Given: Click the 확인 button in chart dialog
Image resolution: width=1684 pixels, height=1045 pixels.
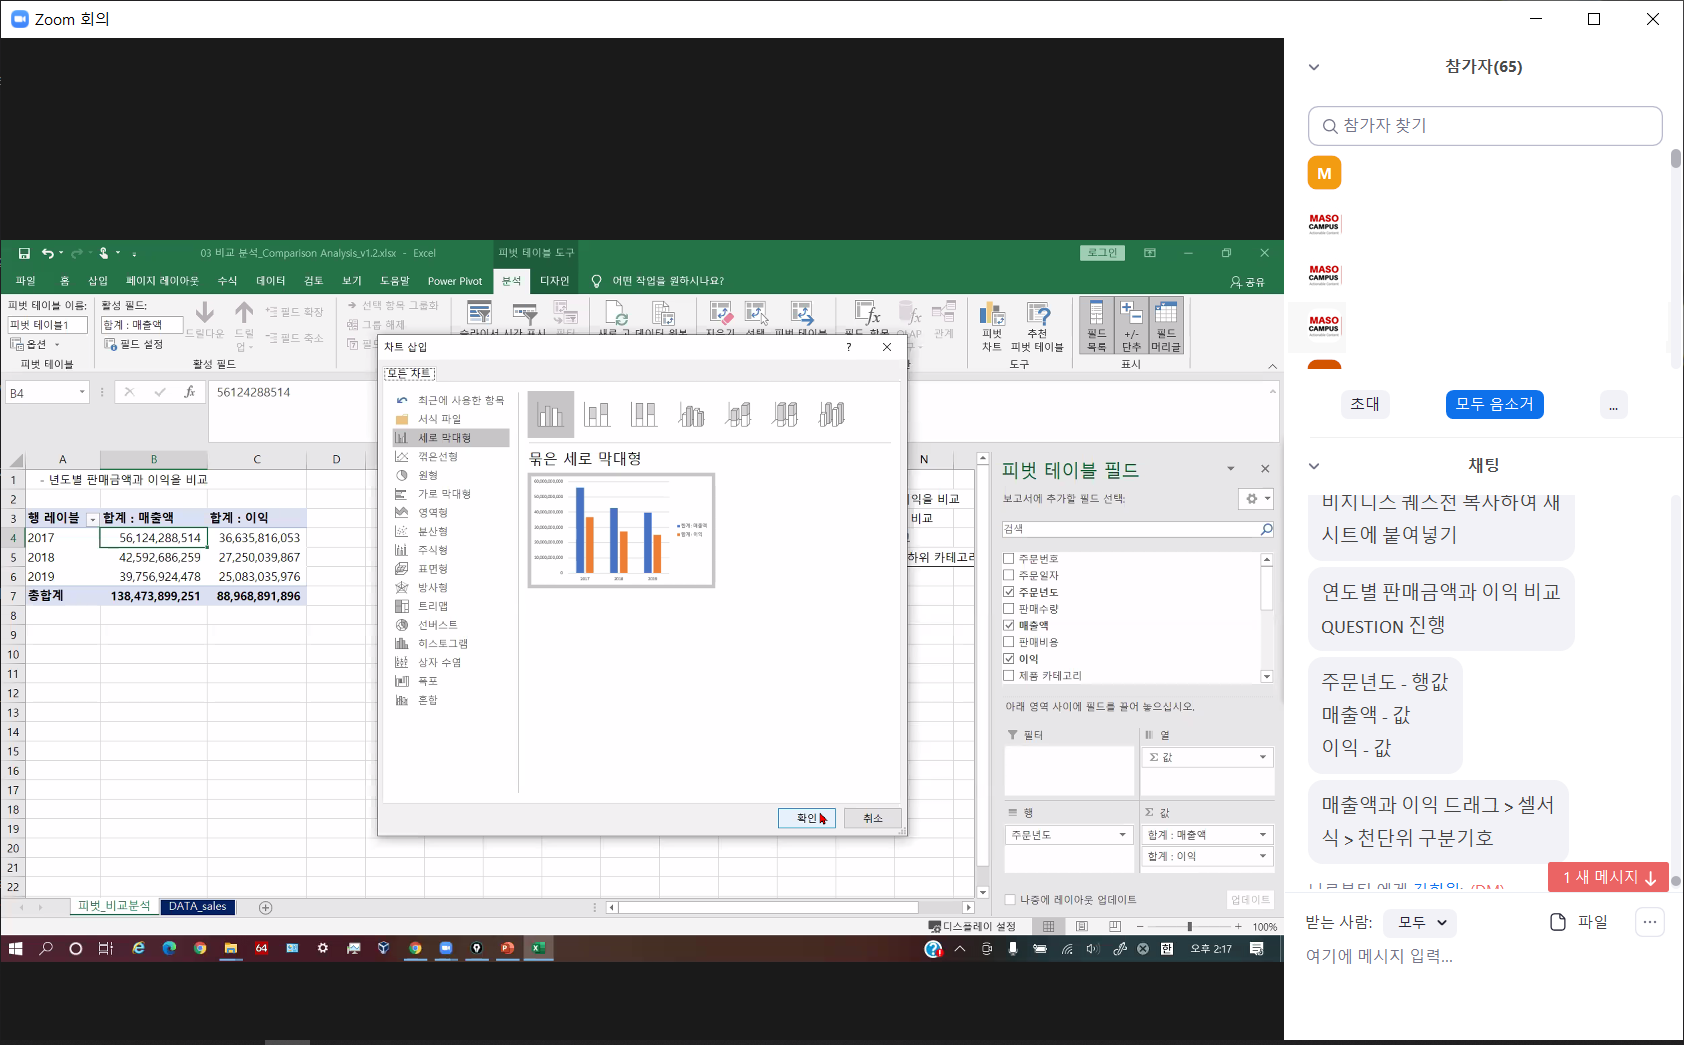Looking at the screenshot, I should (806, 818).
